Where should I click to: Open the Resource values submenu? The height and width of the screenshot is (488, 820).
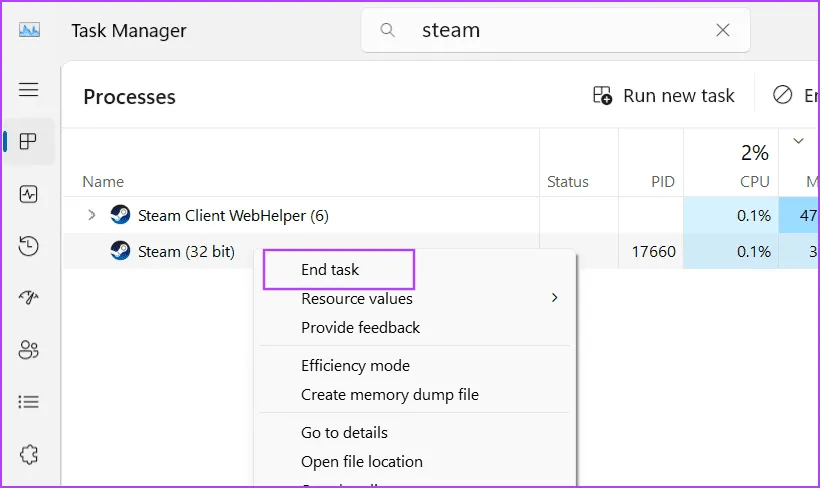(x=356, y=298)
